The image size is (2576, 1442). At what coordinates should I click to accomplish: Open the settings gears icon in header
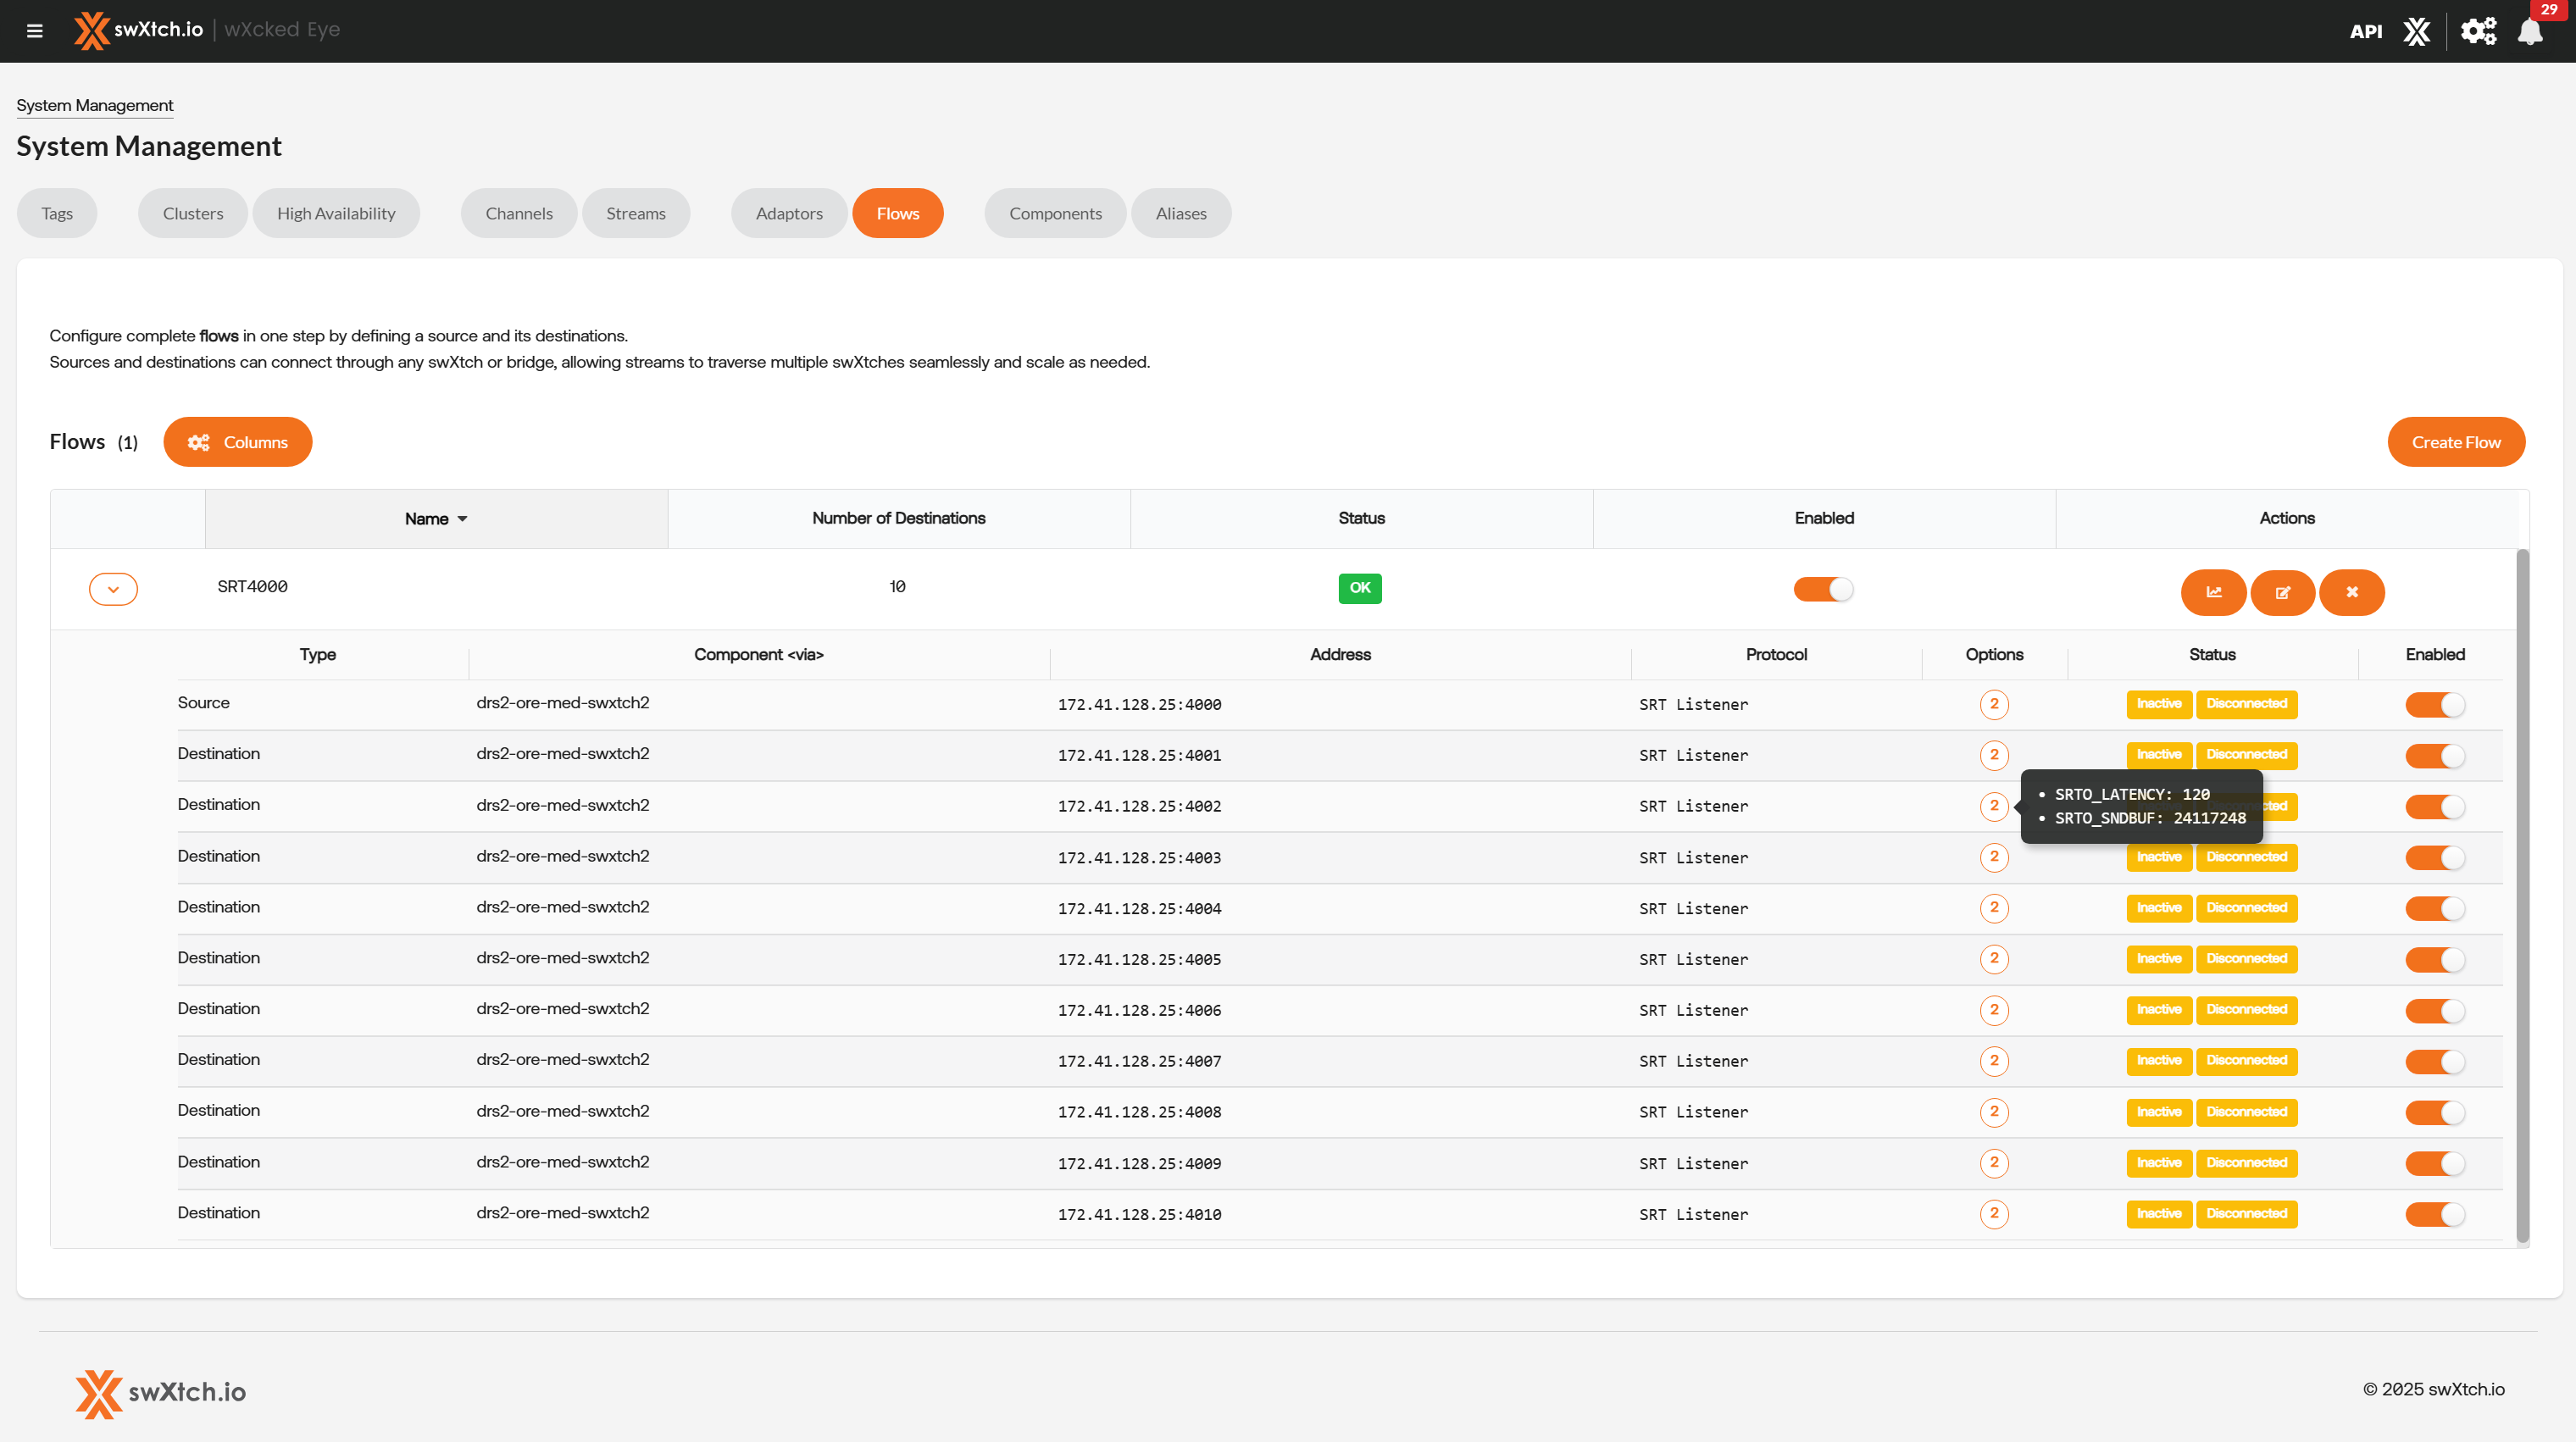(2478, 31)
